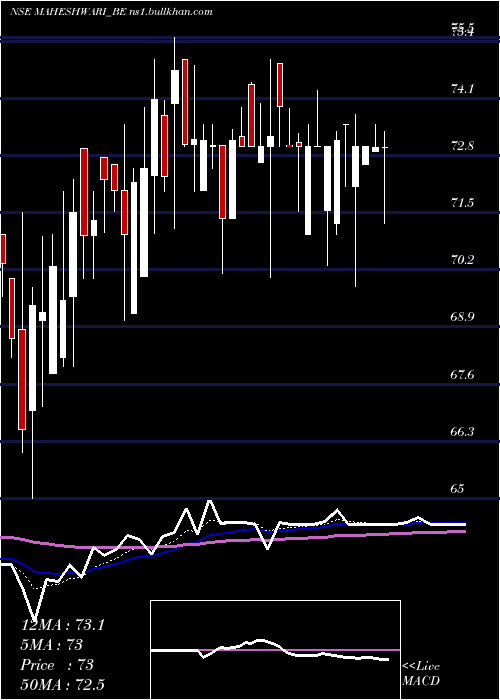Click the 12MA : 73.1 readout
Viewport: 500px width, 700px height.
click(63, 625)
